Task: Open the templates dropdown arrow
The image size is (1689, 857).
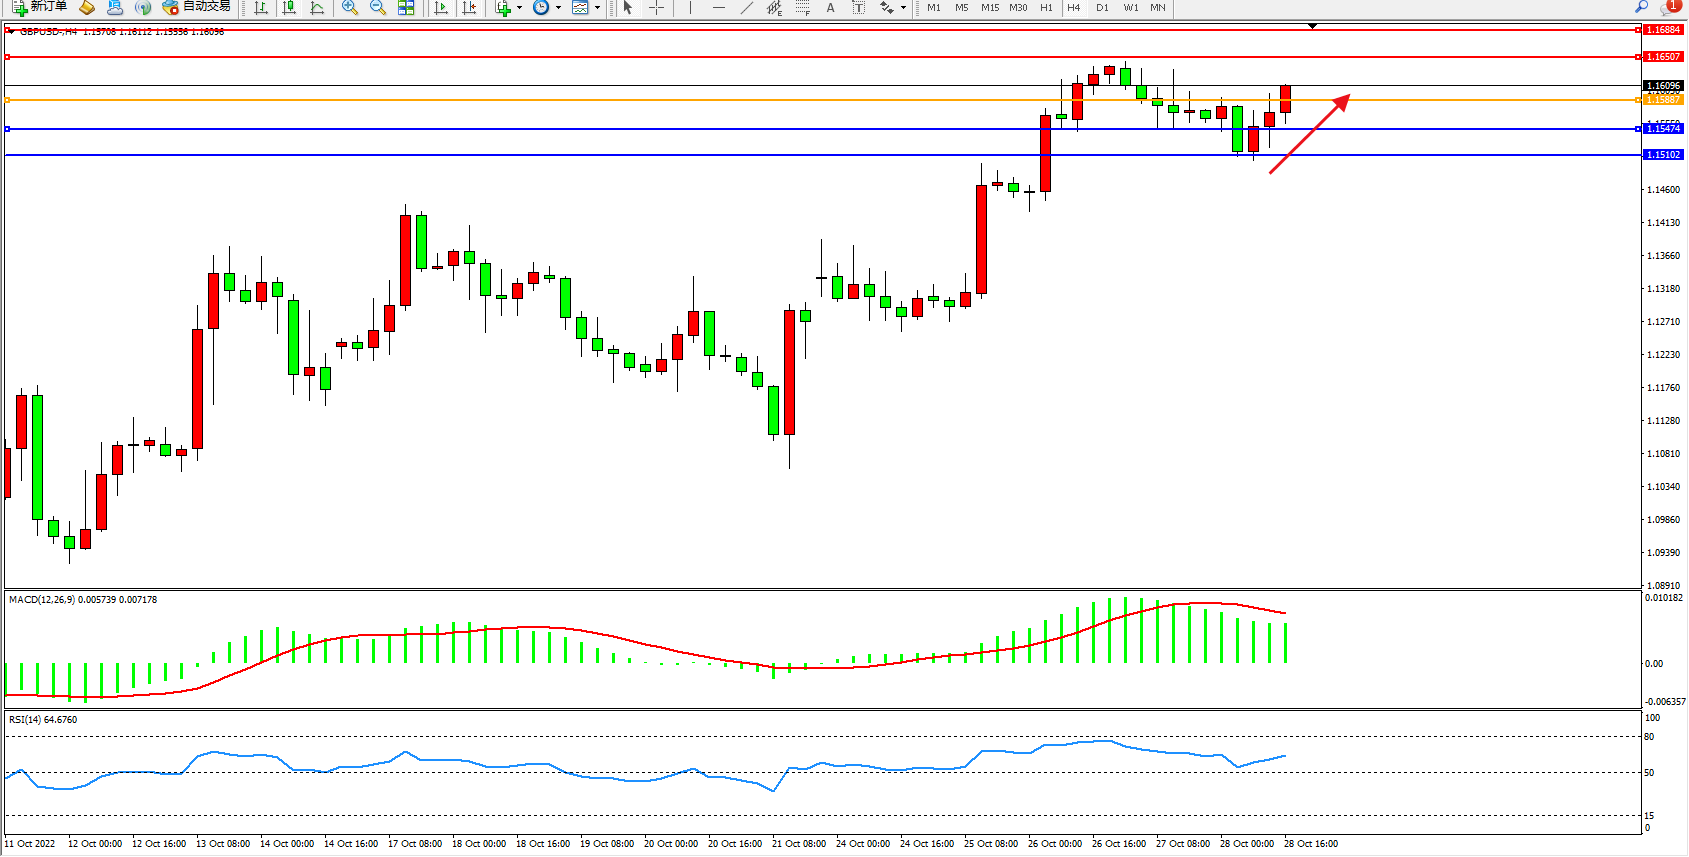Action: [597, 8]
